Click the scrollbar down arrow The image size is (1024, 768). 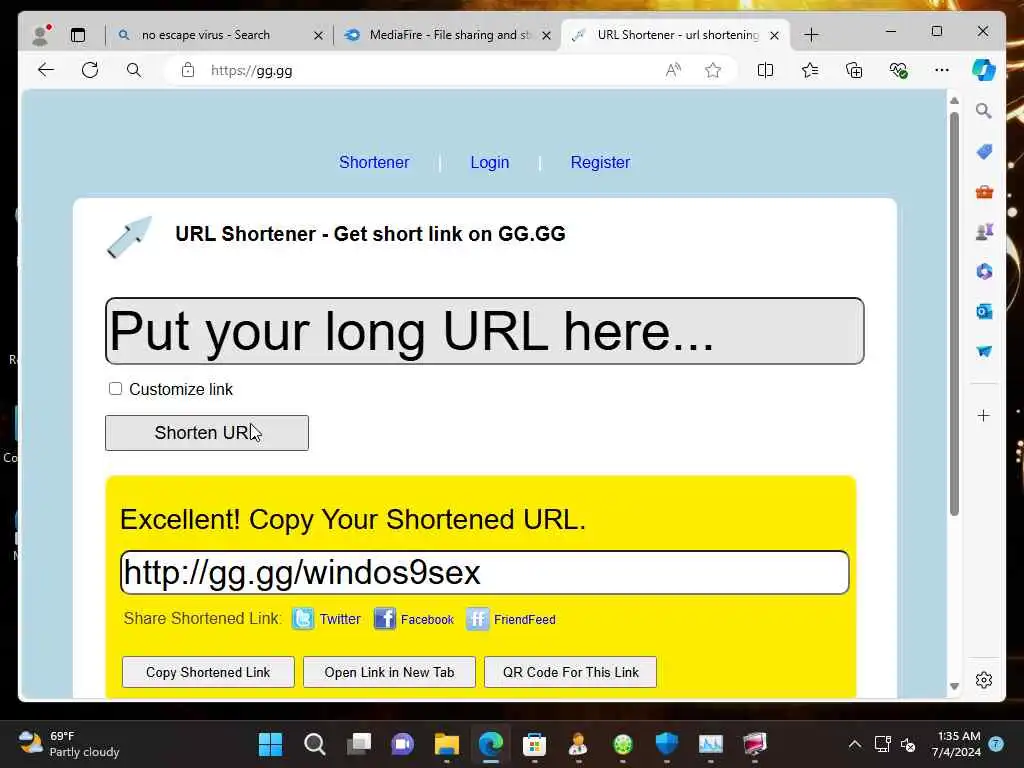coord(954,686)
